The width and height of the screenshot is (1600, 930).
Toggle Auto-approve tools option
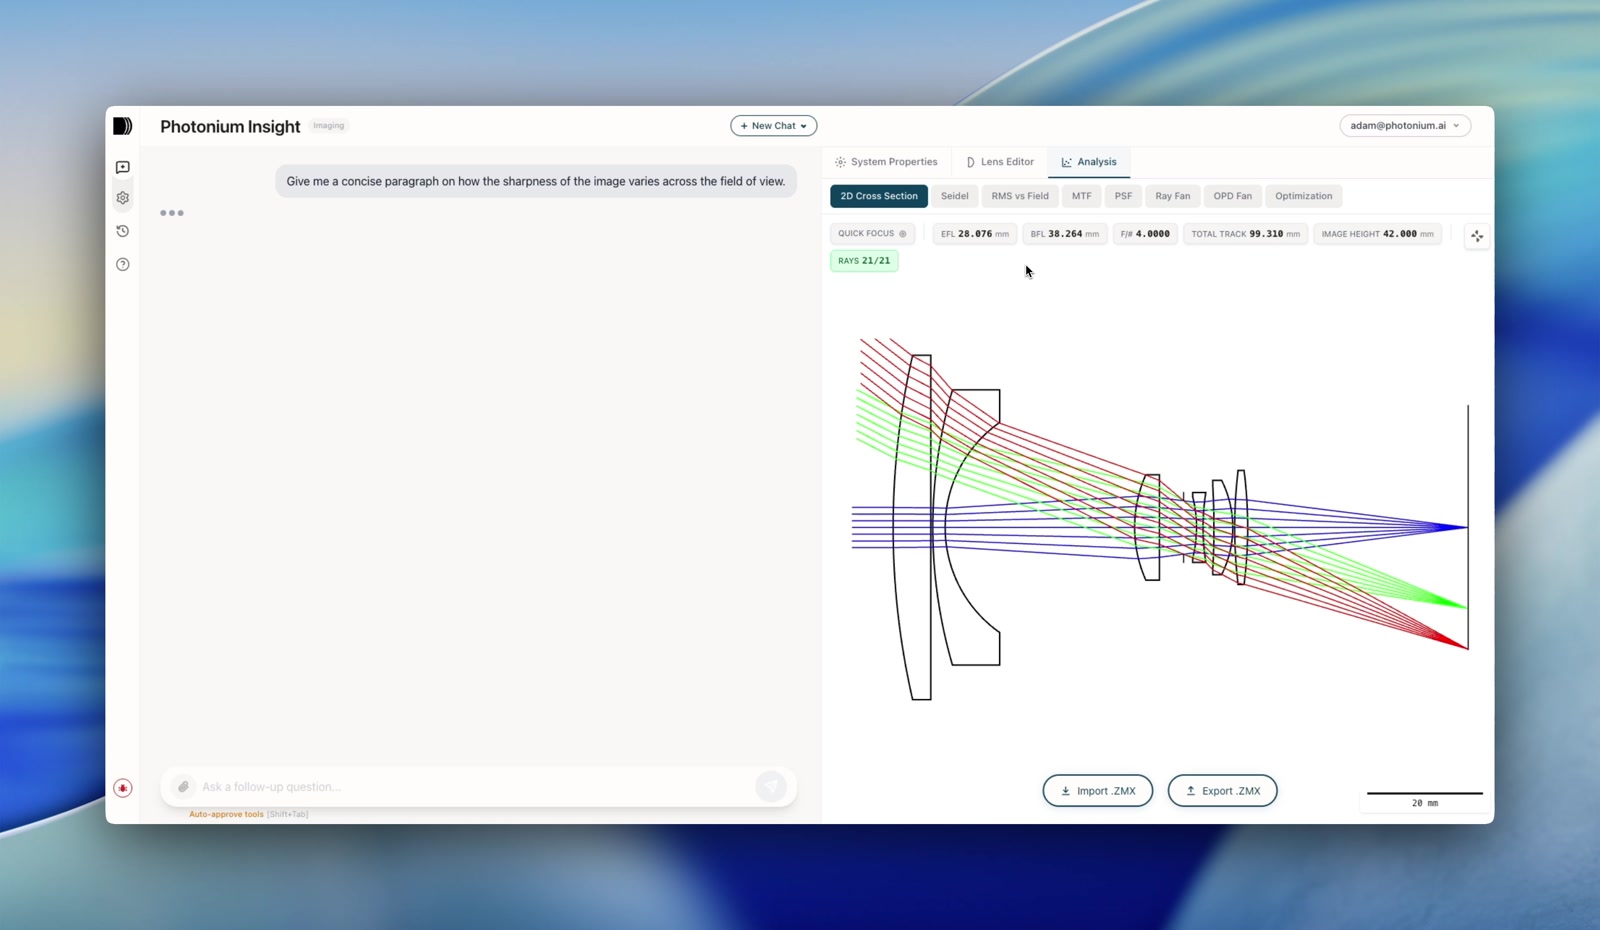226,814
